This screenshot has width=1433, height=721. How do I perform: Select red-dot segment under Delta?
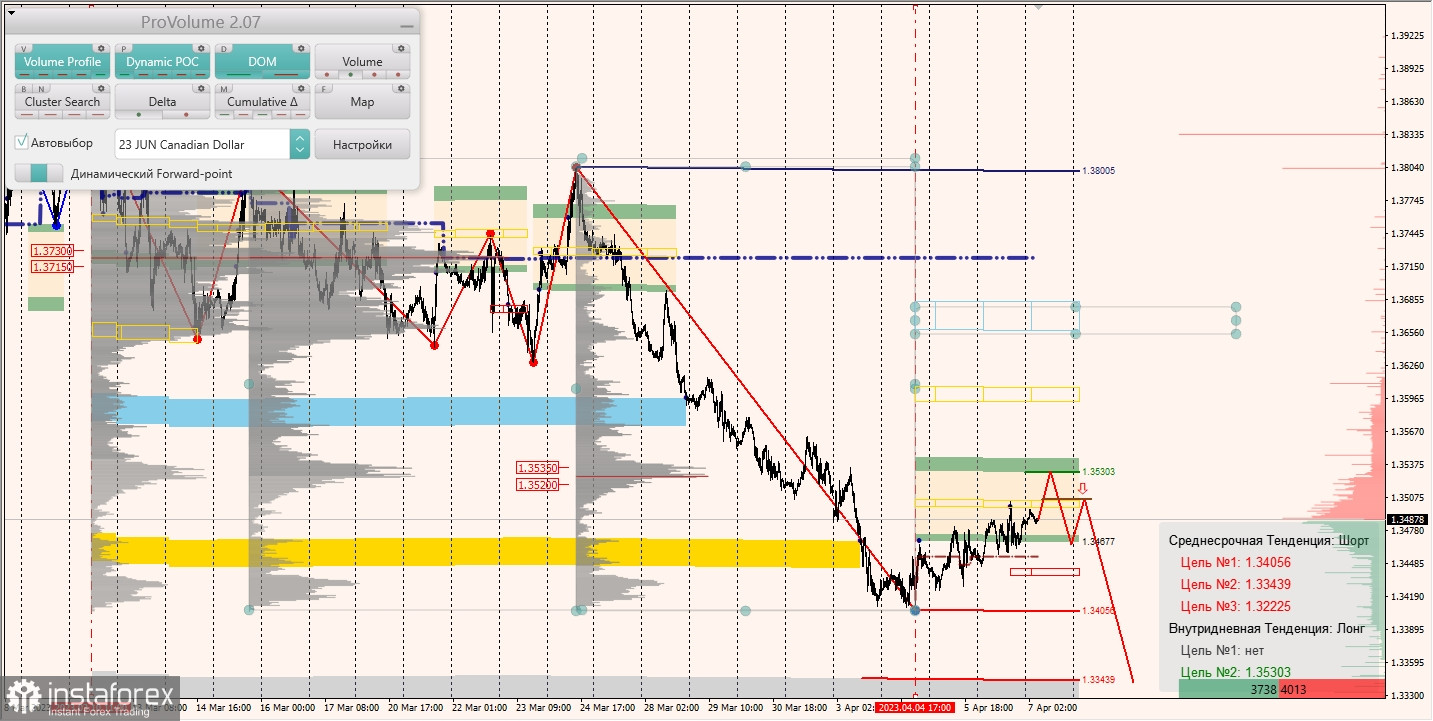(x=184, y=115)
